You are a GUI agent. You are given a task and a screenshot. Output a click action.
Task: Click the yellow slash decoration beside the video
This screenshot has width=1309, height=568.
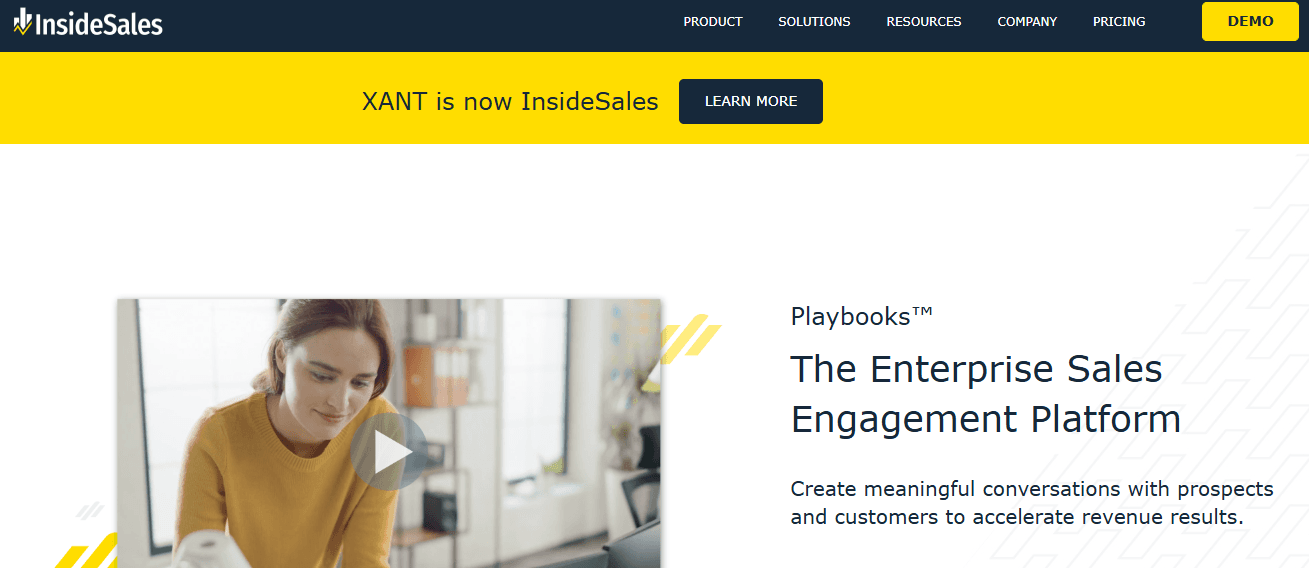coord(689,336)
